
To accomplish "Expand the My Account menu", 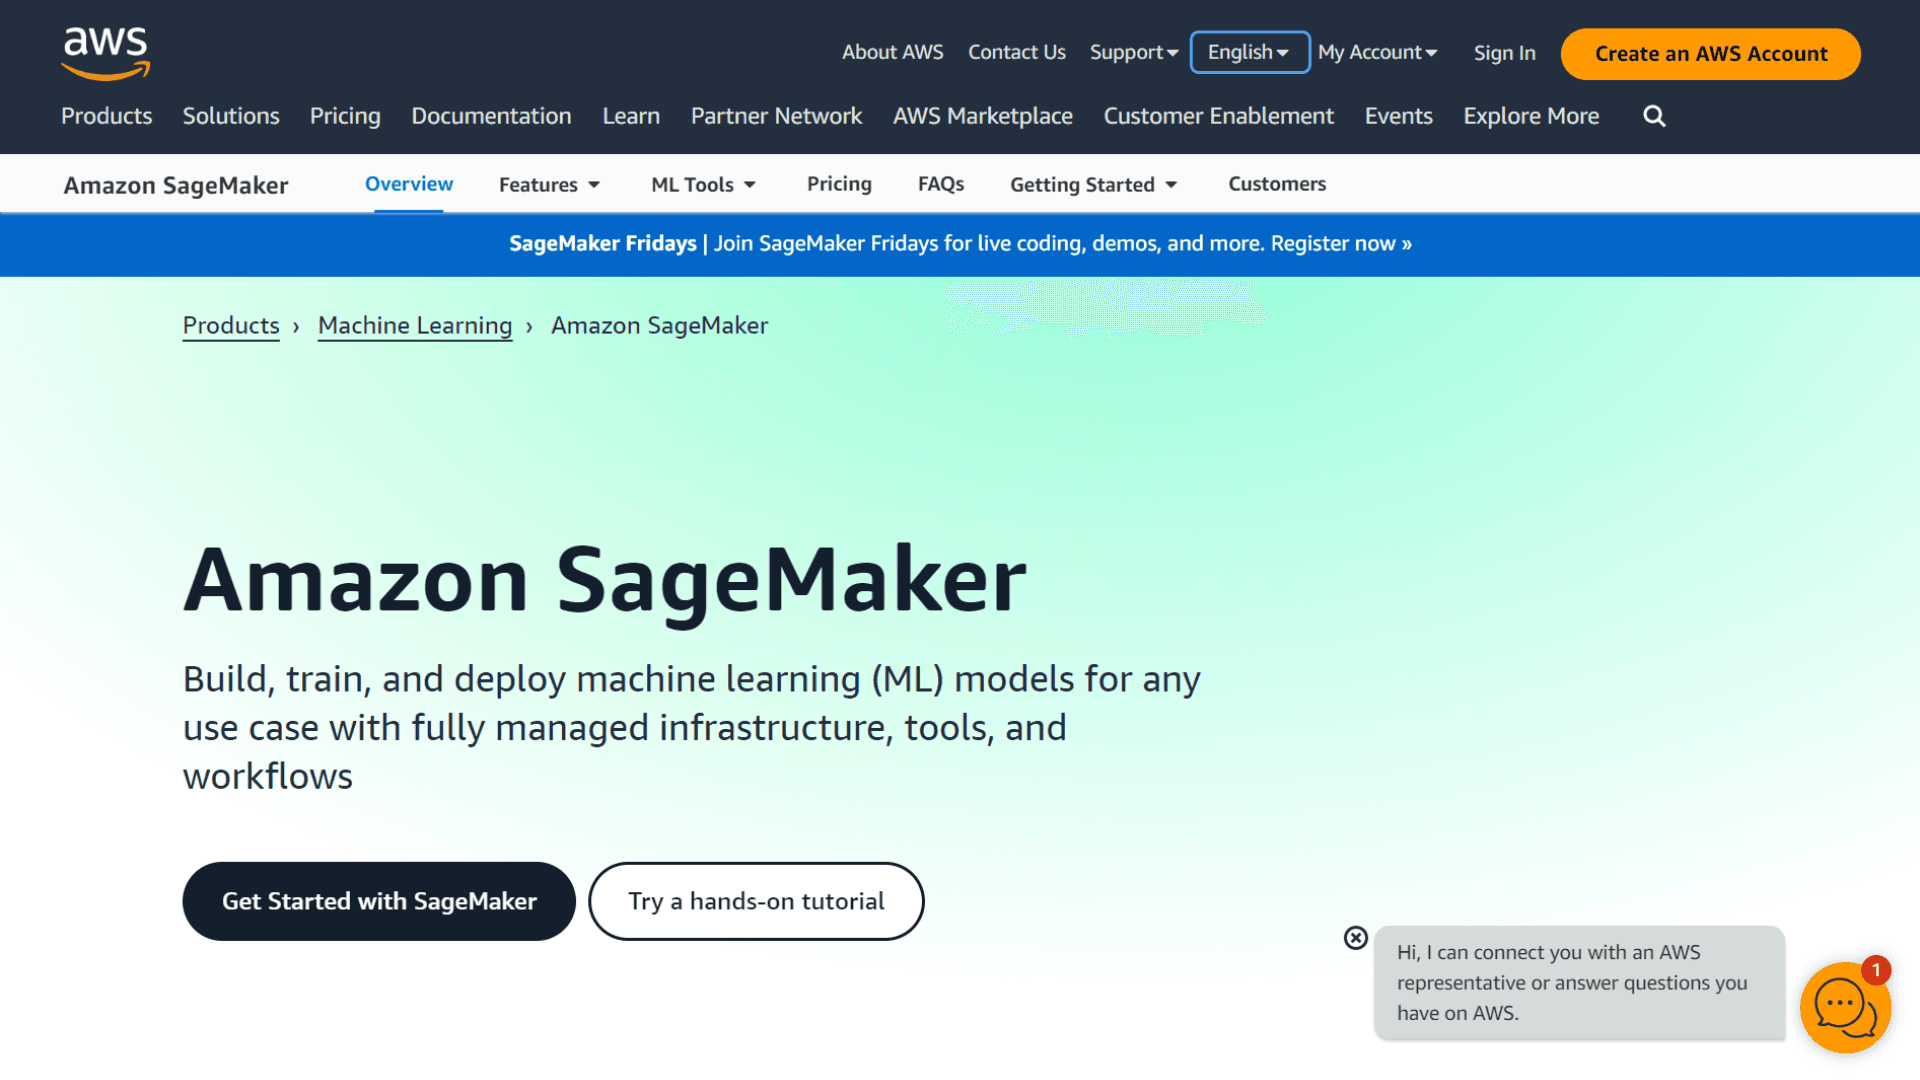I will click(1377, 52).
